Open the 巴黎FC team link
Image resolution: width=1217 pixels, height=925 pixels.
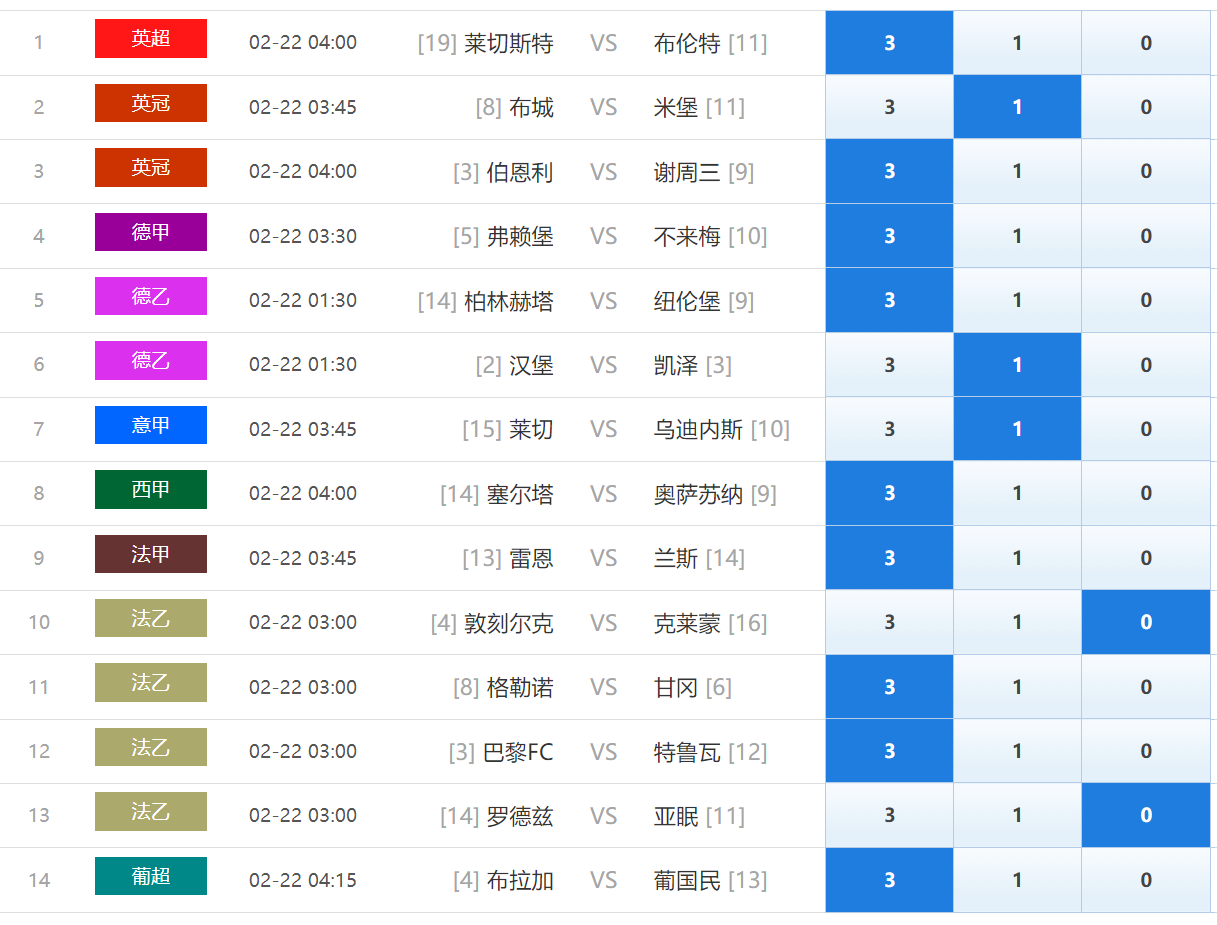click(x=518, y=752)
